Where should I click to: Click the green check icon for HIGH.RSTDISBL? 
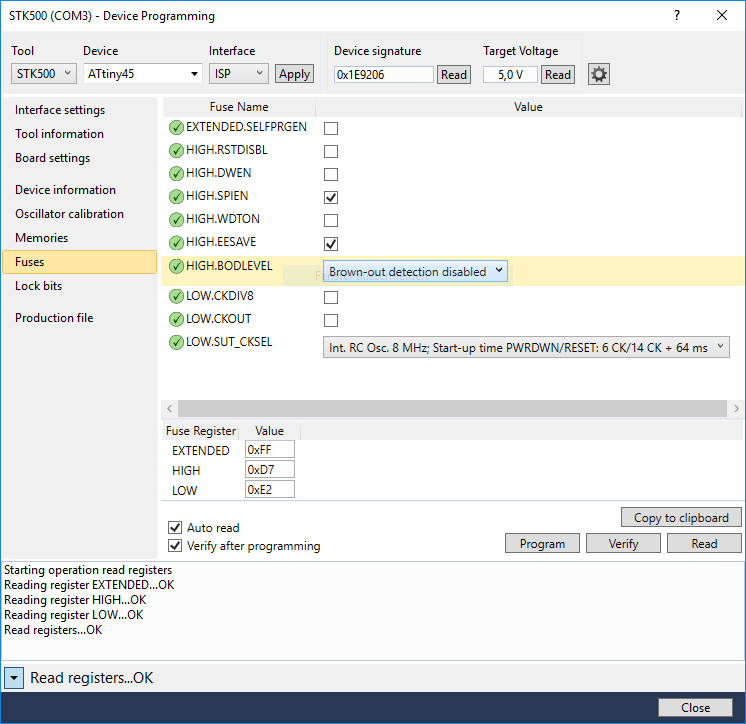[x=176, y=150]
